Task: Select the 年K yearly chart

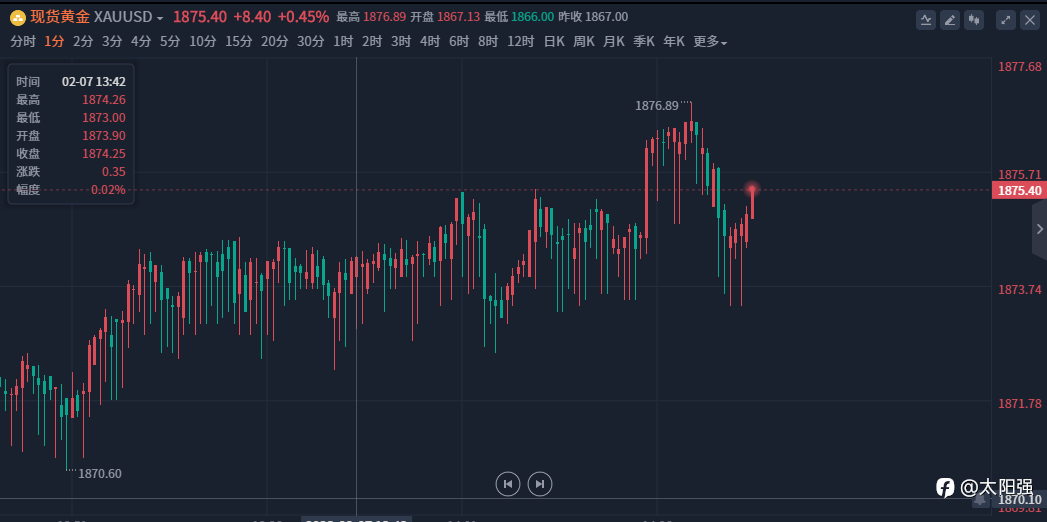Action: [674, 42]
